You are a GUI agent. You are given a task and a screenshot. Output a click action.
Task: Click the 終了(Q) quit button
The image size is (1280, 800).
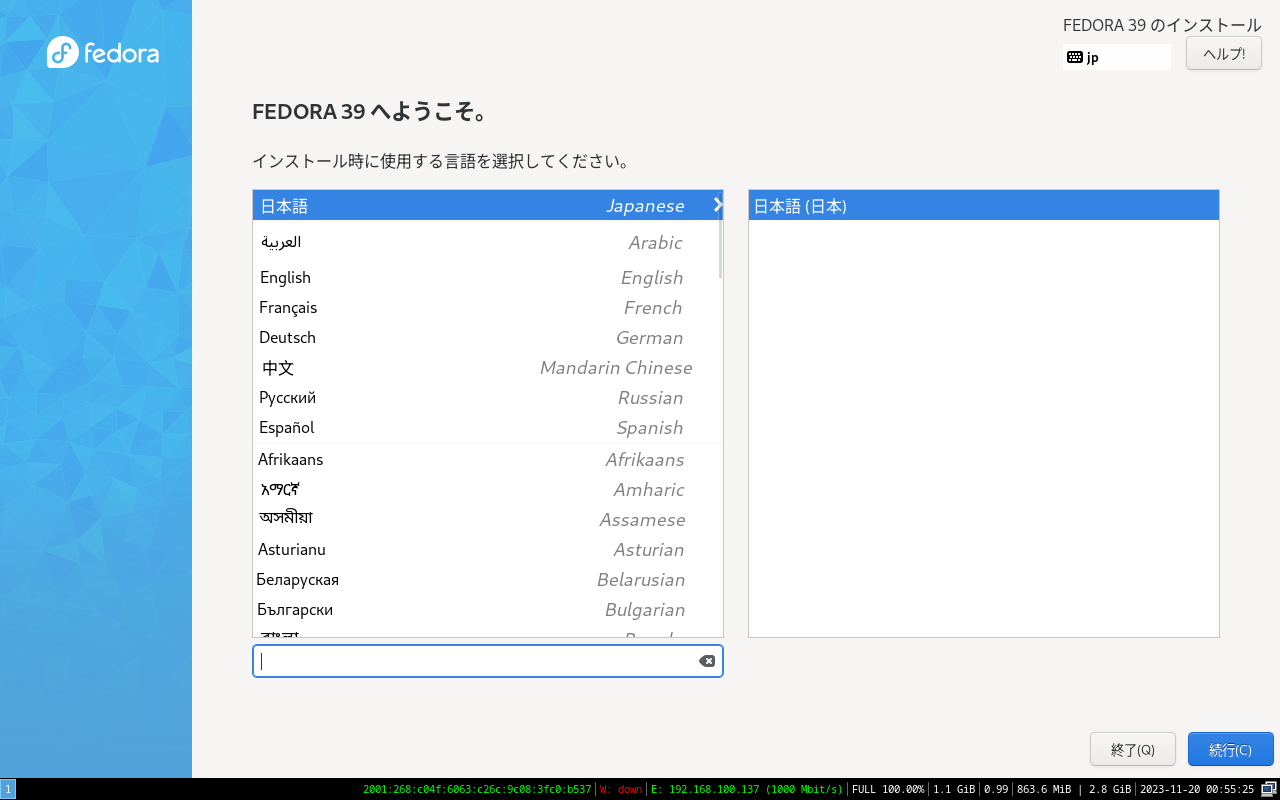pos(1133,749)
